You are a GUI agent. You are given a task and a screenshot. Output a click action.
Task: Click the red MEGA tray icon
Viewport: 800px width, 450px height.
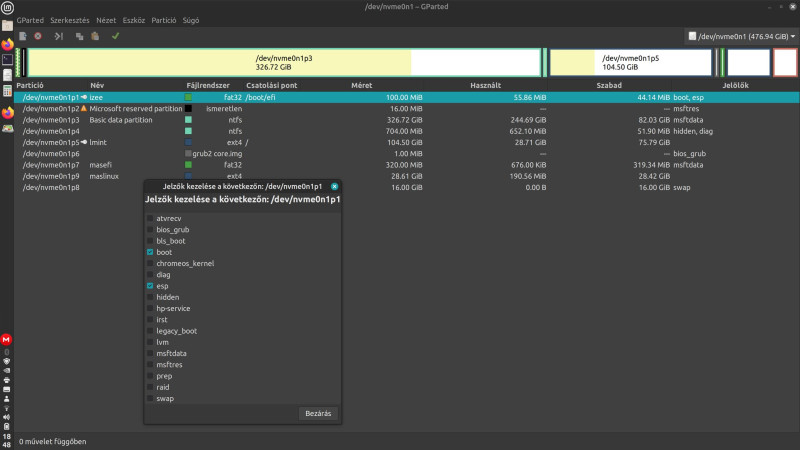[6, 339]
